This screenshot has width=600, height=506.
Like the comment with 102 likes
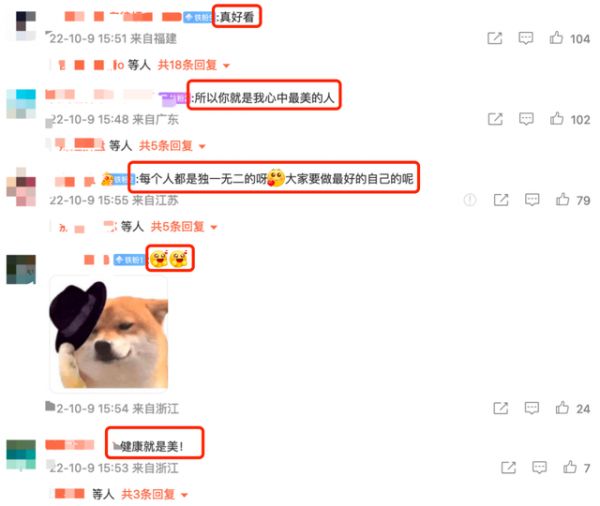pyautogui.click(x=557, y=119)
